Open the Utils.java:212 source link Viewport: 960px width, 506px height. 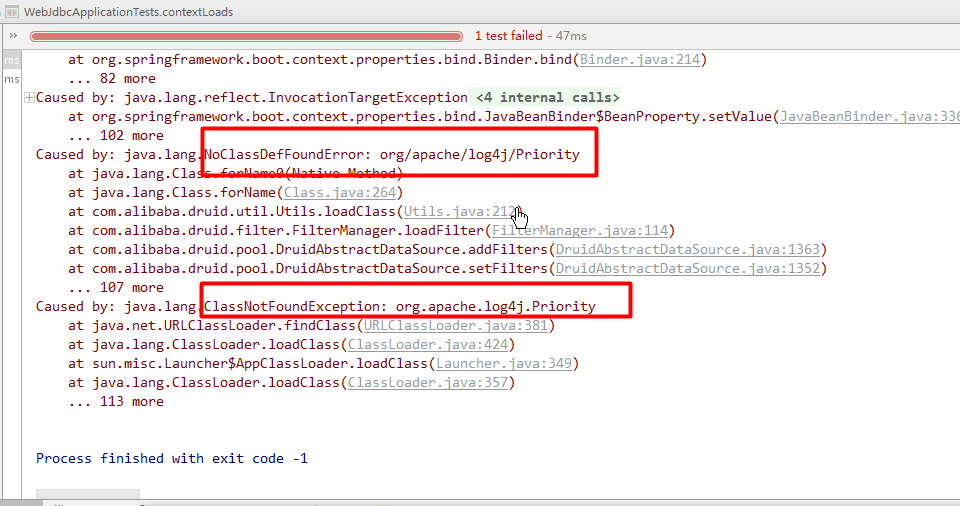pyautogui.click(x=460, y=212)
